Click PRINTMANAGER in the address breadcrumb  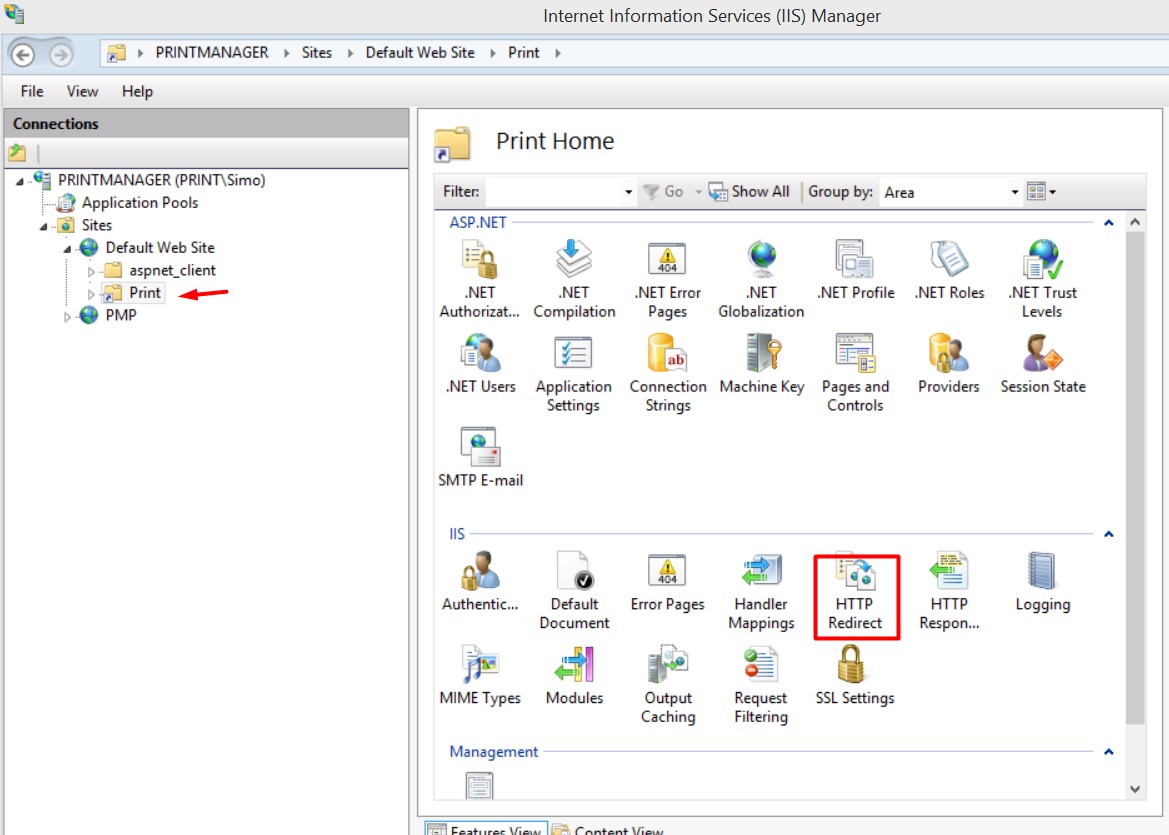coord(212,53)
